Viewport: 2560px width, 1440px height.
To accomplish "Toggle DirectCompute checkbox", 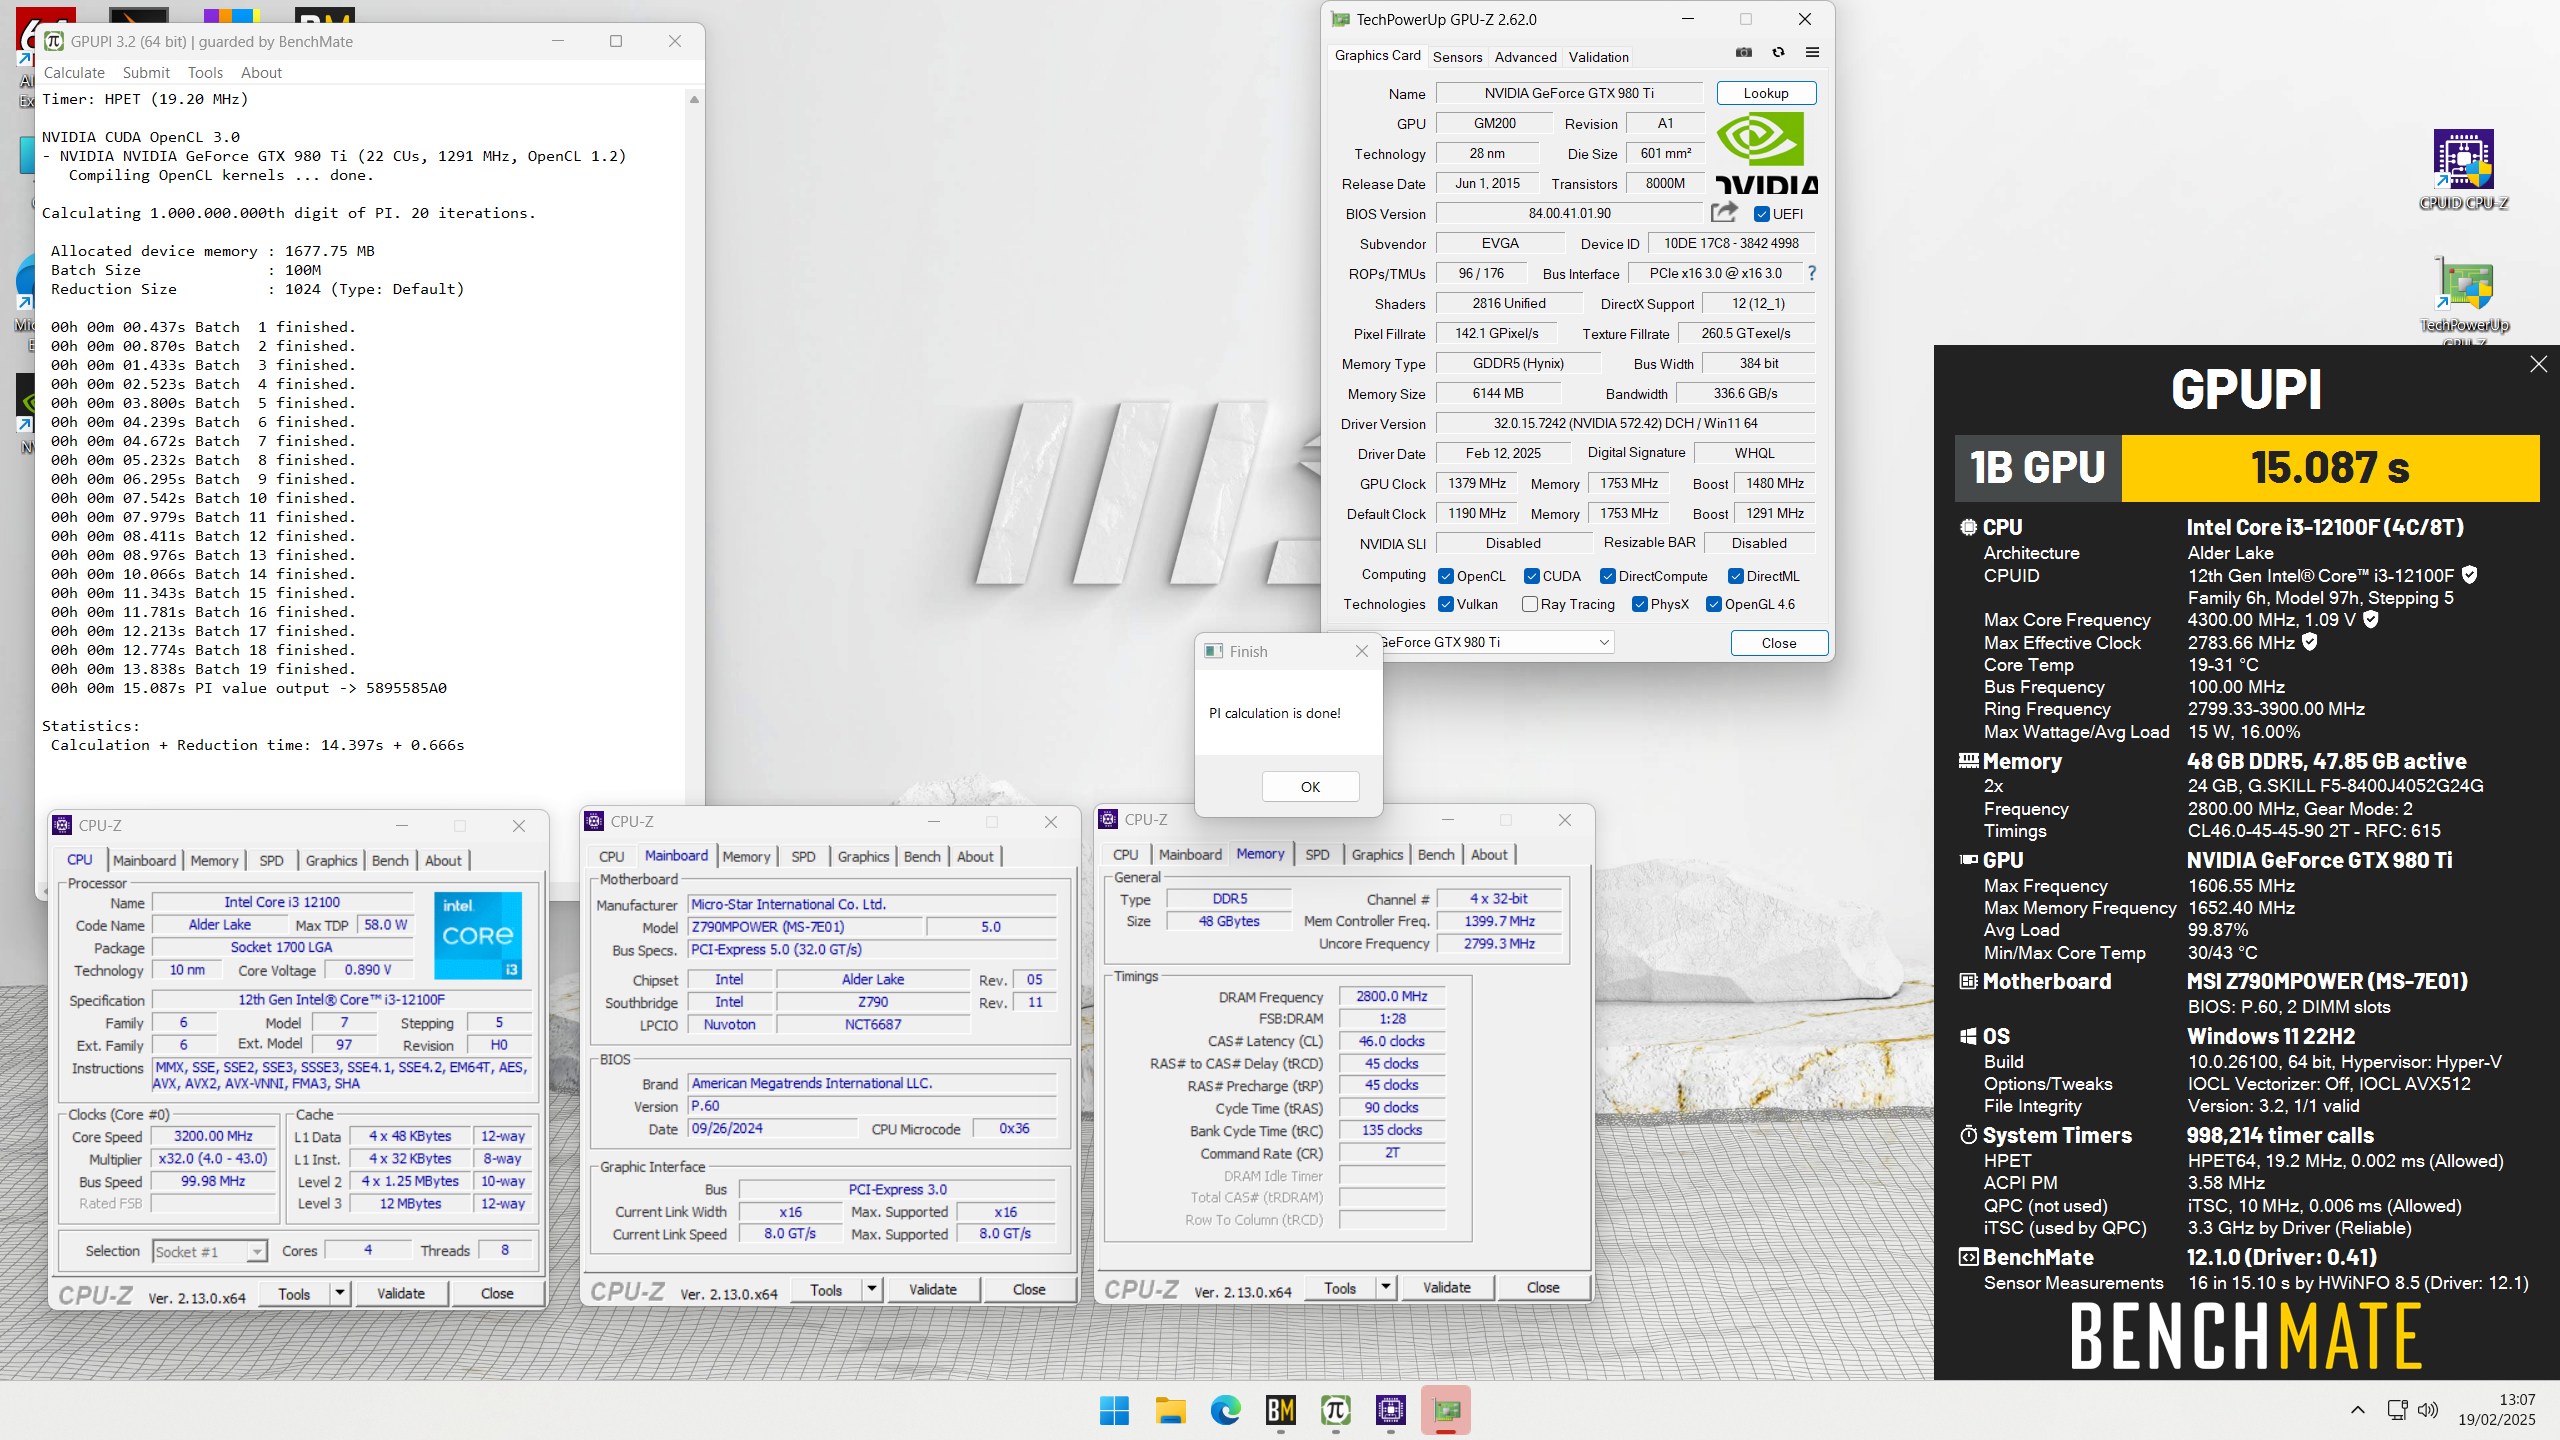I will click(1607, 576).
